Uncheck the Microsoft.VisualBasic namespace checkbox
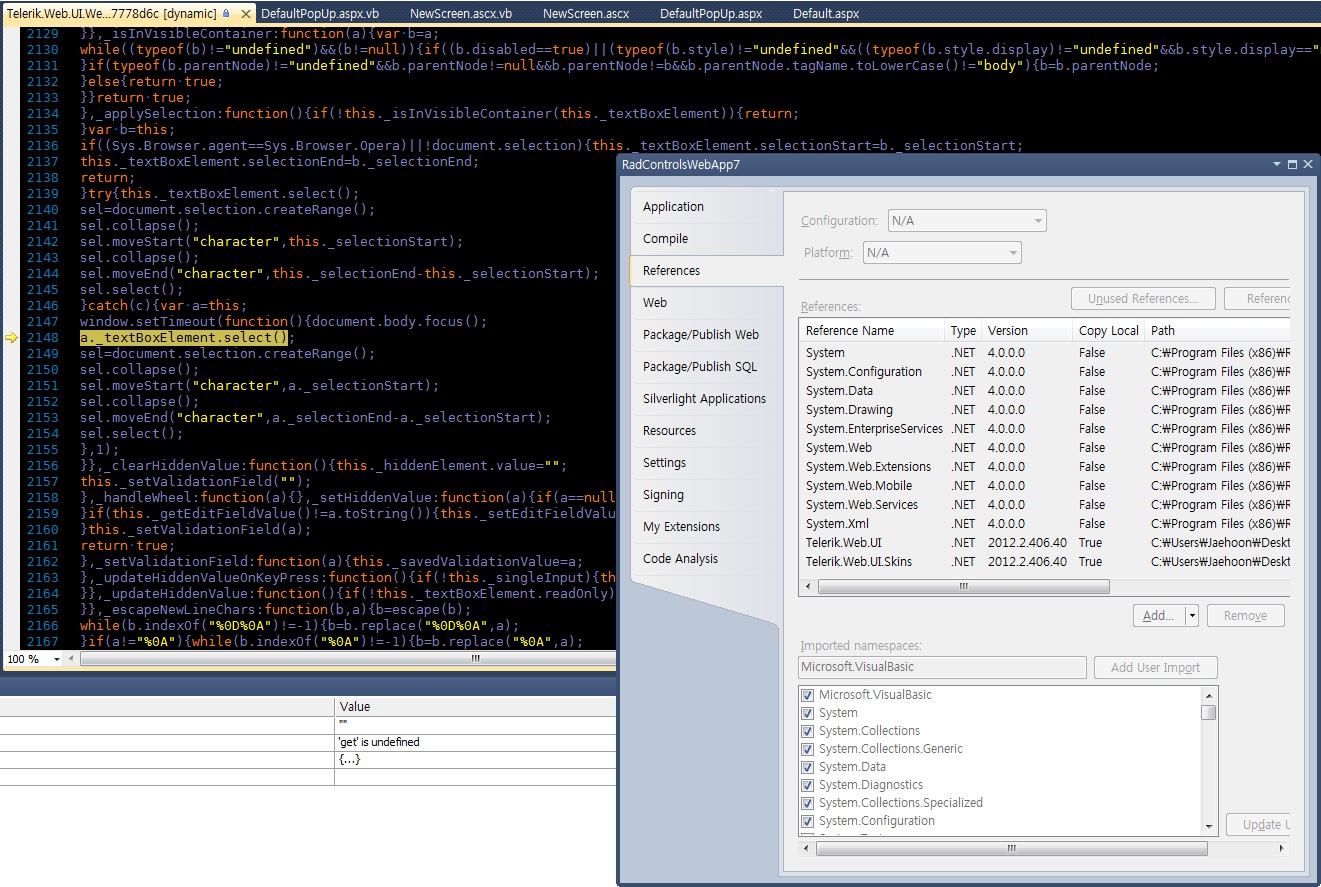The height and width of the screenshot is (887, 1321). click(808, 695)
